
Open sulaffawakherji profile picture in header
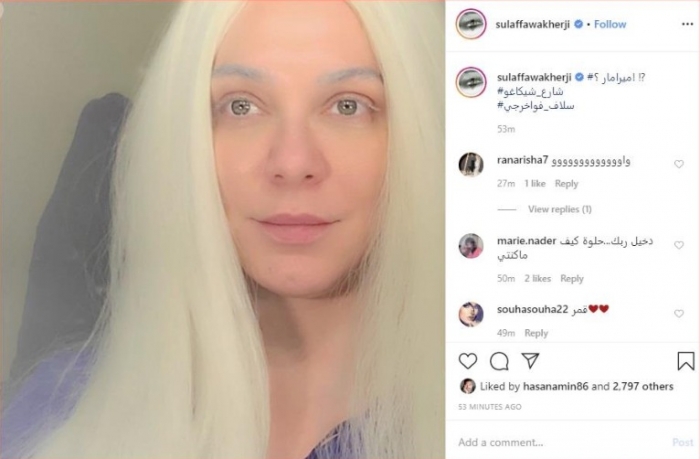471,24
